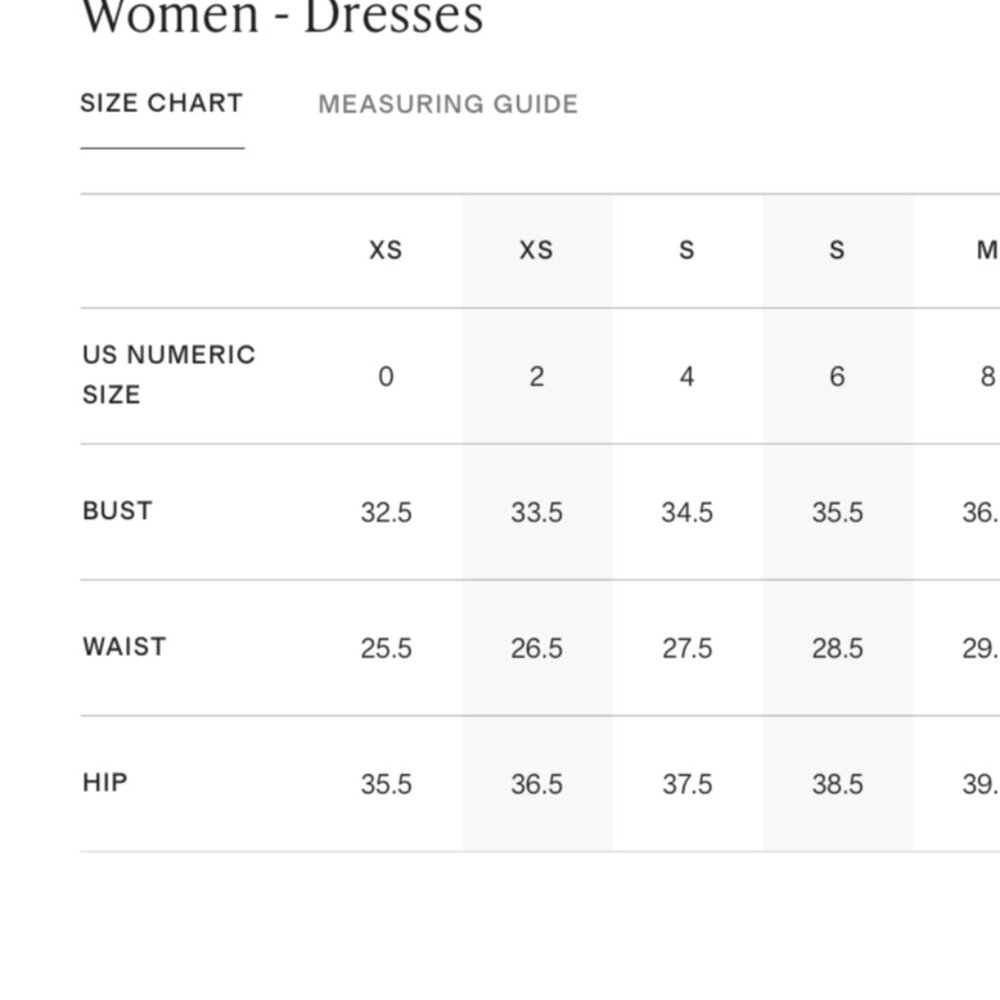Click the Waist row label
Screen dimensions: 1000x1000
124,647
